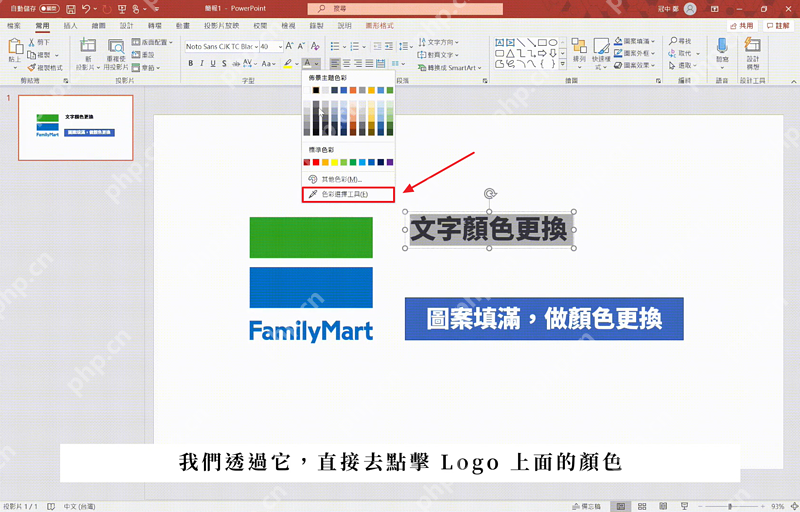Click the Undo arrow icon
This screenshot has width=800, height=512.
coord(86,9)
